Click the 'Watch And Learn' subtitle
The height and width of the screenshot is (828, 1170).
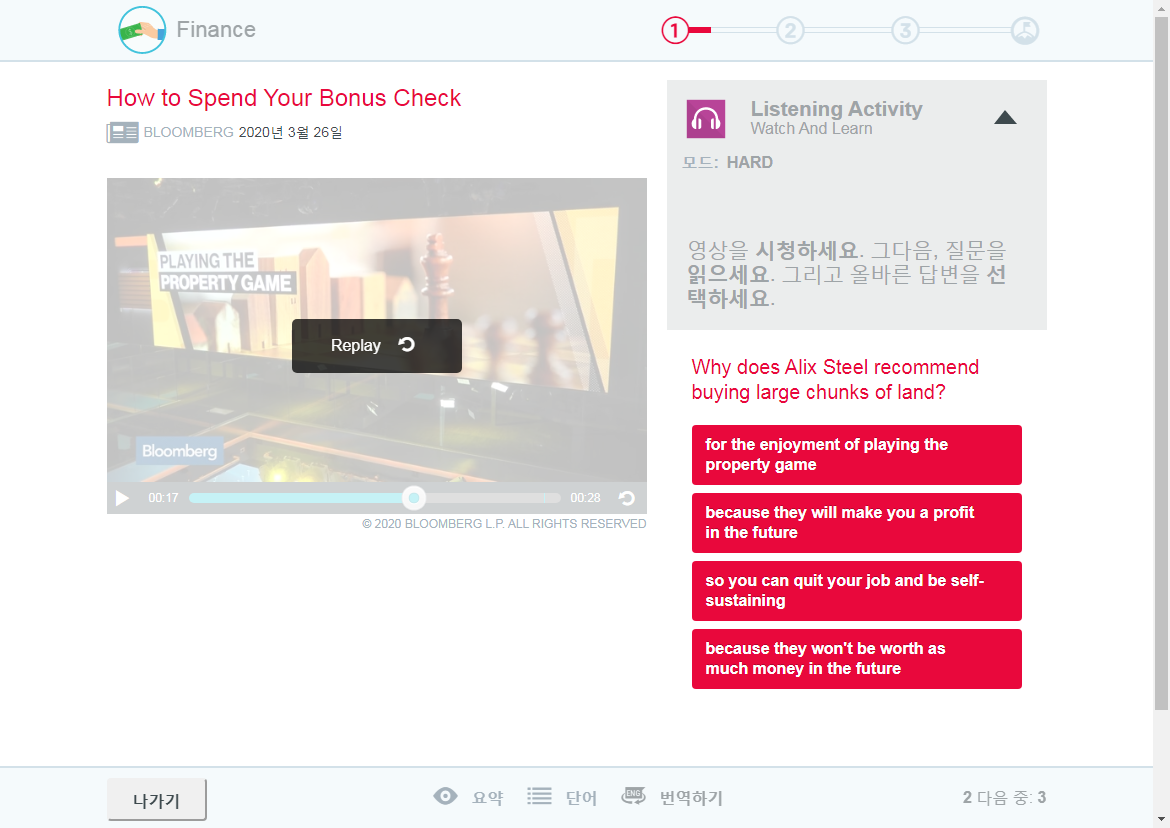point(811,128)
